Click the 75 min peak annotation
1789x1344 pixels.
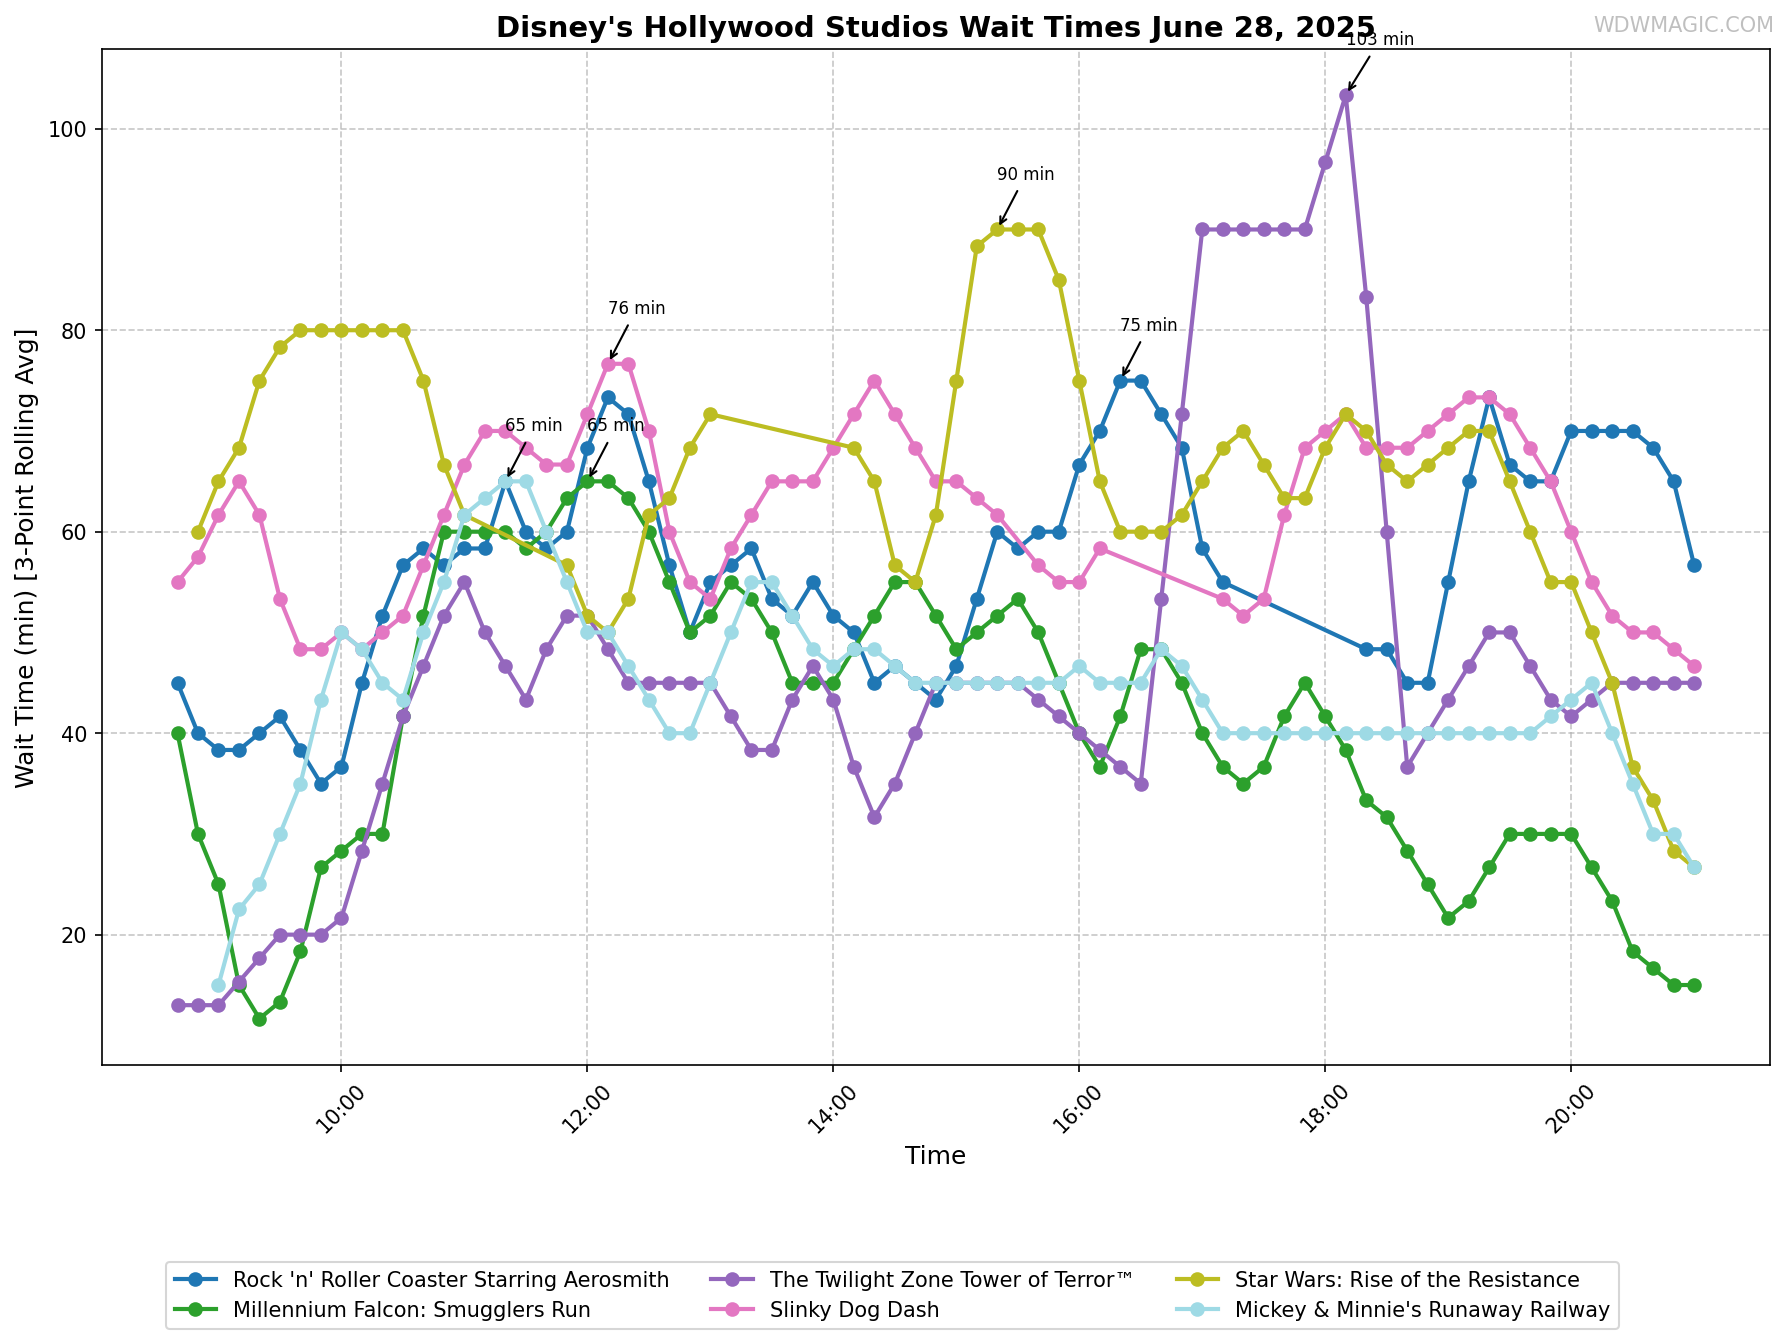pos(1148,325)
